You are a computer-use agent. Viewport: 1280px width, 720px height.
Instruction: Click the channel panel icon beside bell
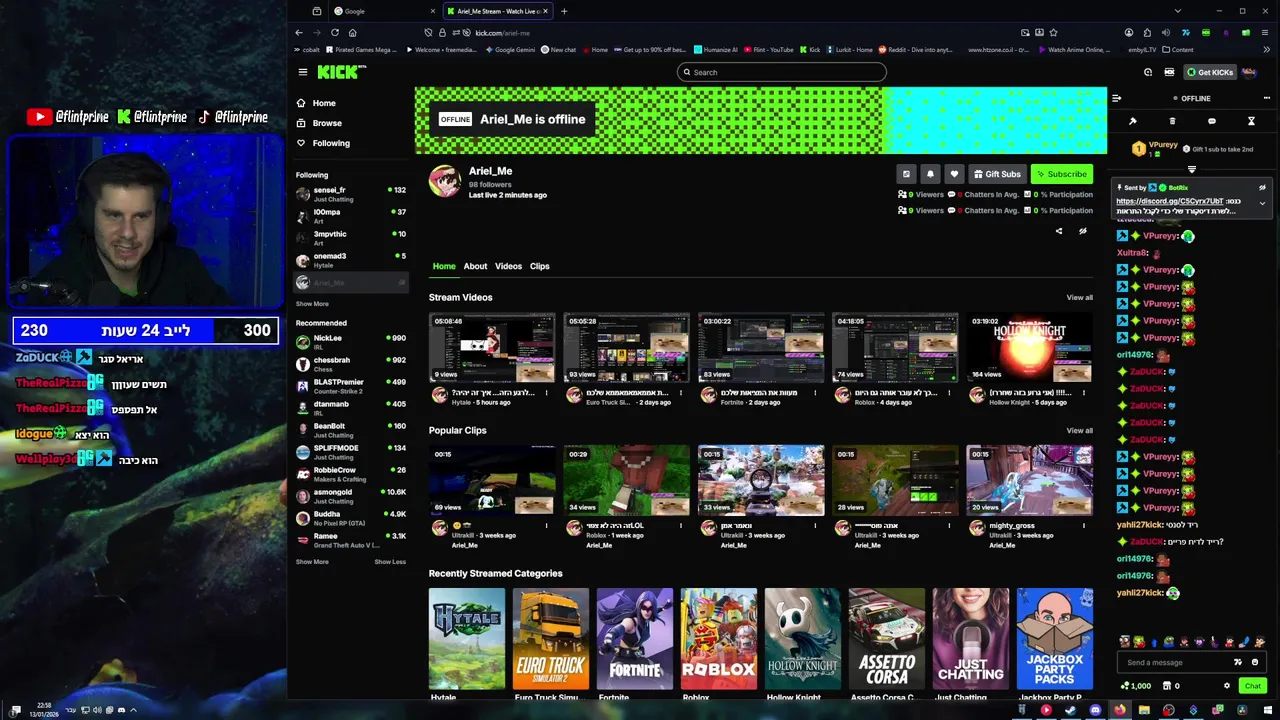906,174
